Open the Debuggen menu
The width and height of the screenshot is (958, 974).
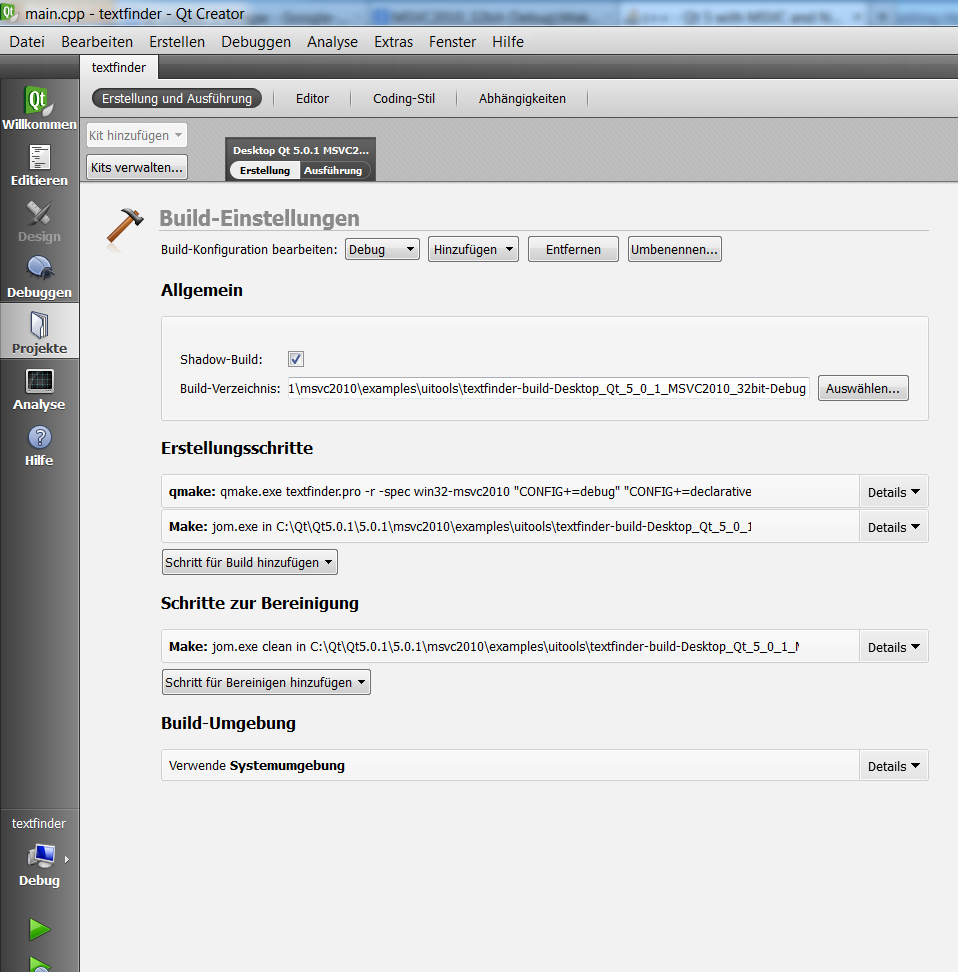click(256, 42)
